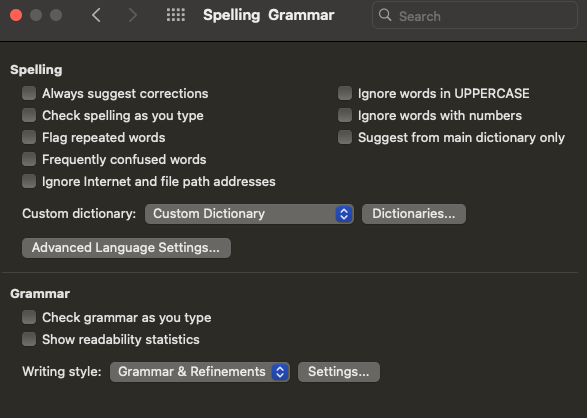587x418 pixels.
Task: Click the Spelling section heading
Action: pos(36,70)
